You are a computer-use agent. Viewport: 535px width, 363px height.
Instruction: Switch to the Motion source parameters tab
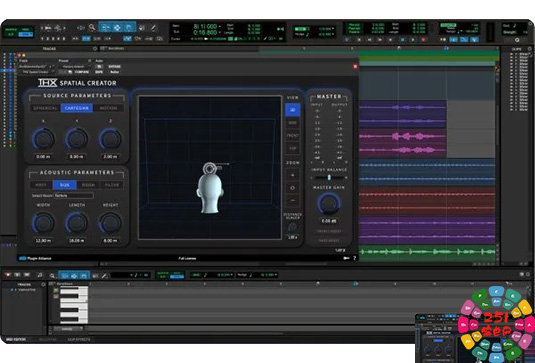108,108
